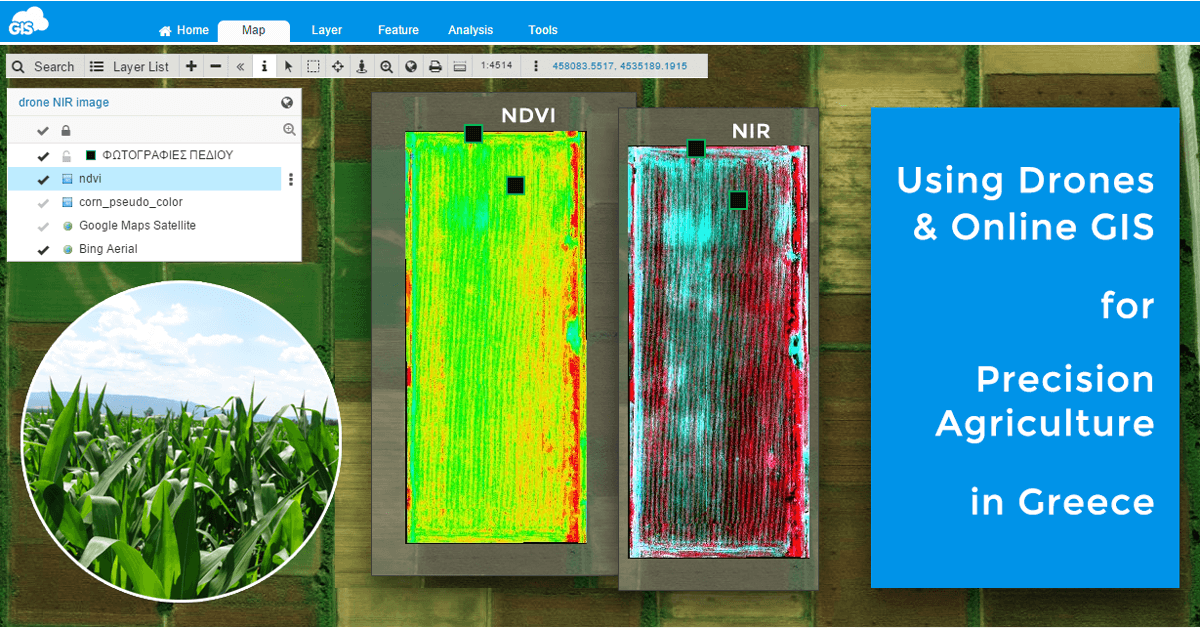Toggle the lock on ΦΩΤΟΓΡΑΦΙΕΣ ΠΕΔΙΟΥ layer
The image size is (1200, 628).
67,156
